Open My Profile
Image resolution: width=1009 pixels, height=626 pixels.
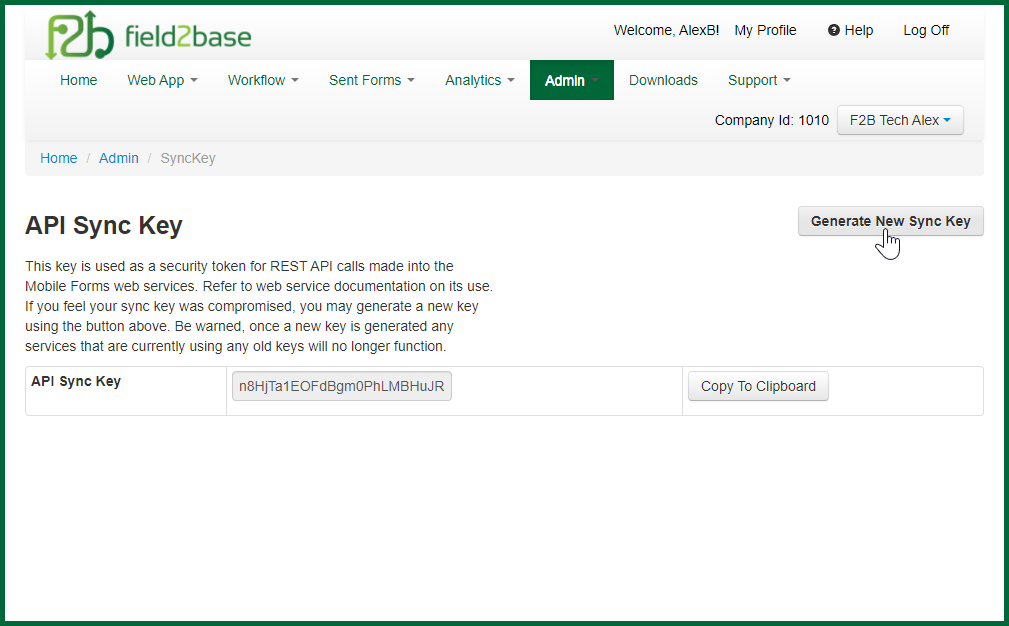(x=764, y=30)
